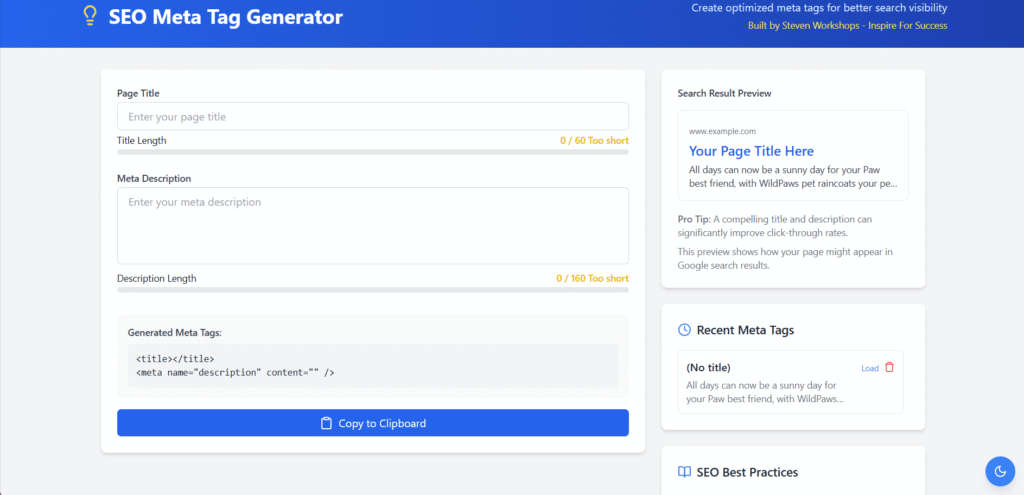This screenshot has width=1024, height=495.
Task: Click the SEO Meta Tag Generator heading
Action: click(x=225, y=16)
